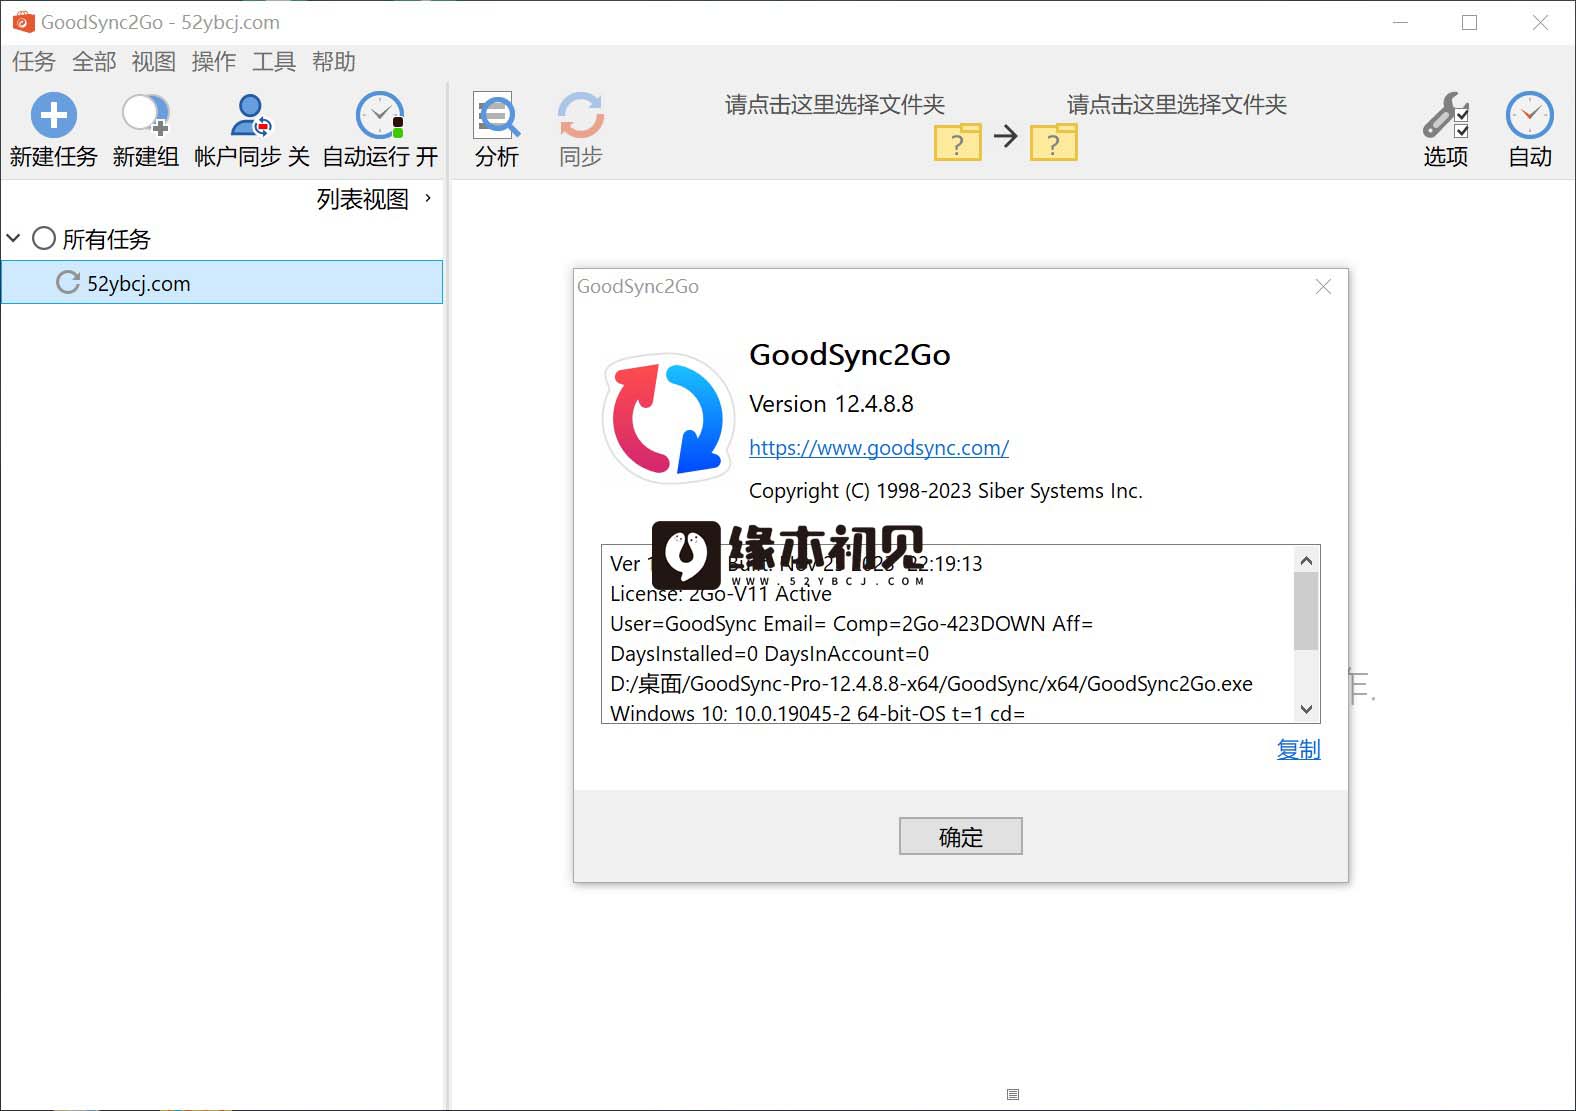The image size is (1576, 1111).
Task: Click the GoodSync2Go heading in About dialog
Action: coord(850,355)
